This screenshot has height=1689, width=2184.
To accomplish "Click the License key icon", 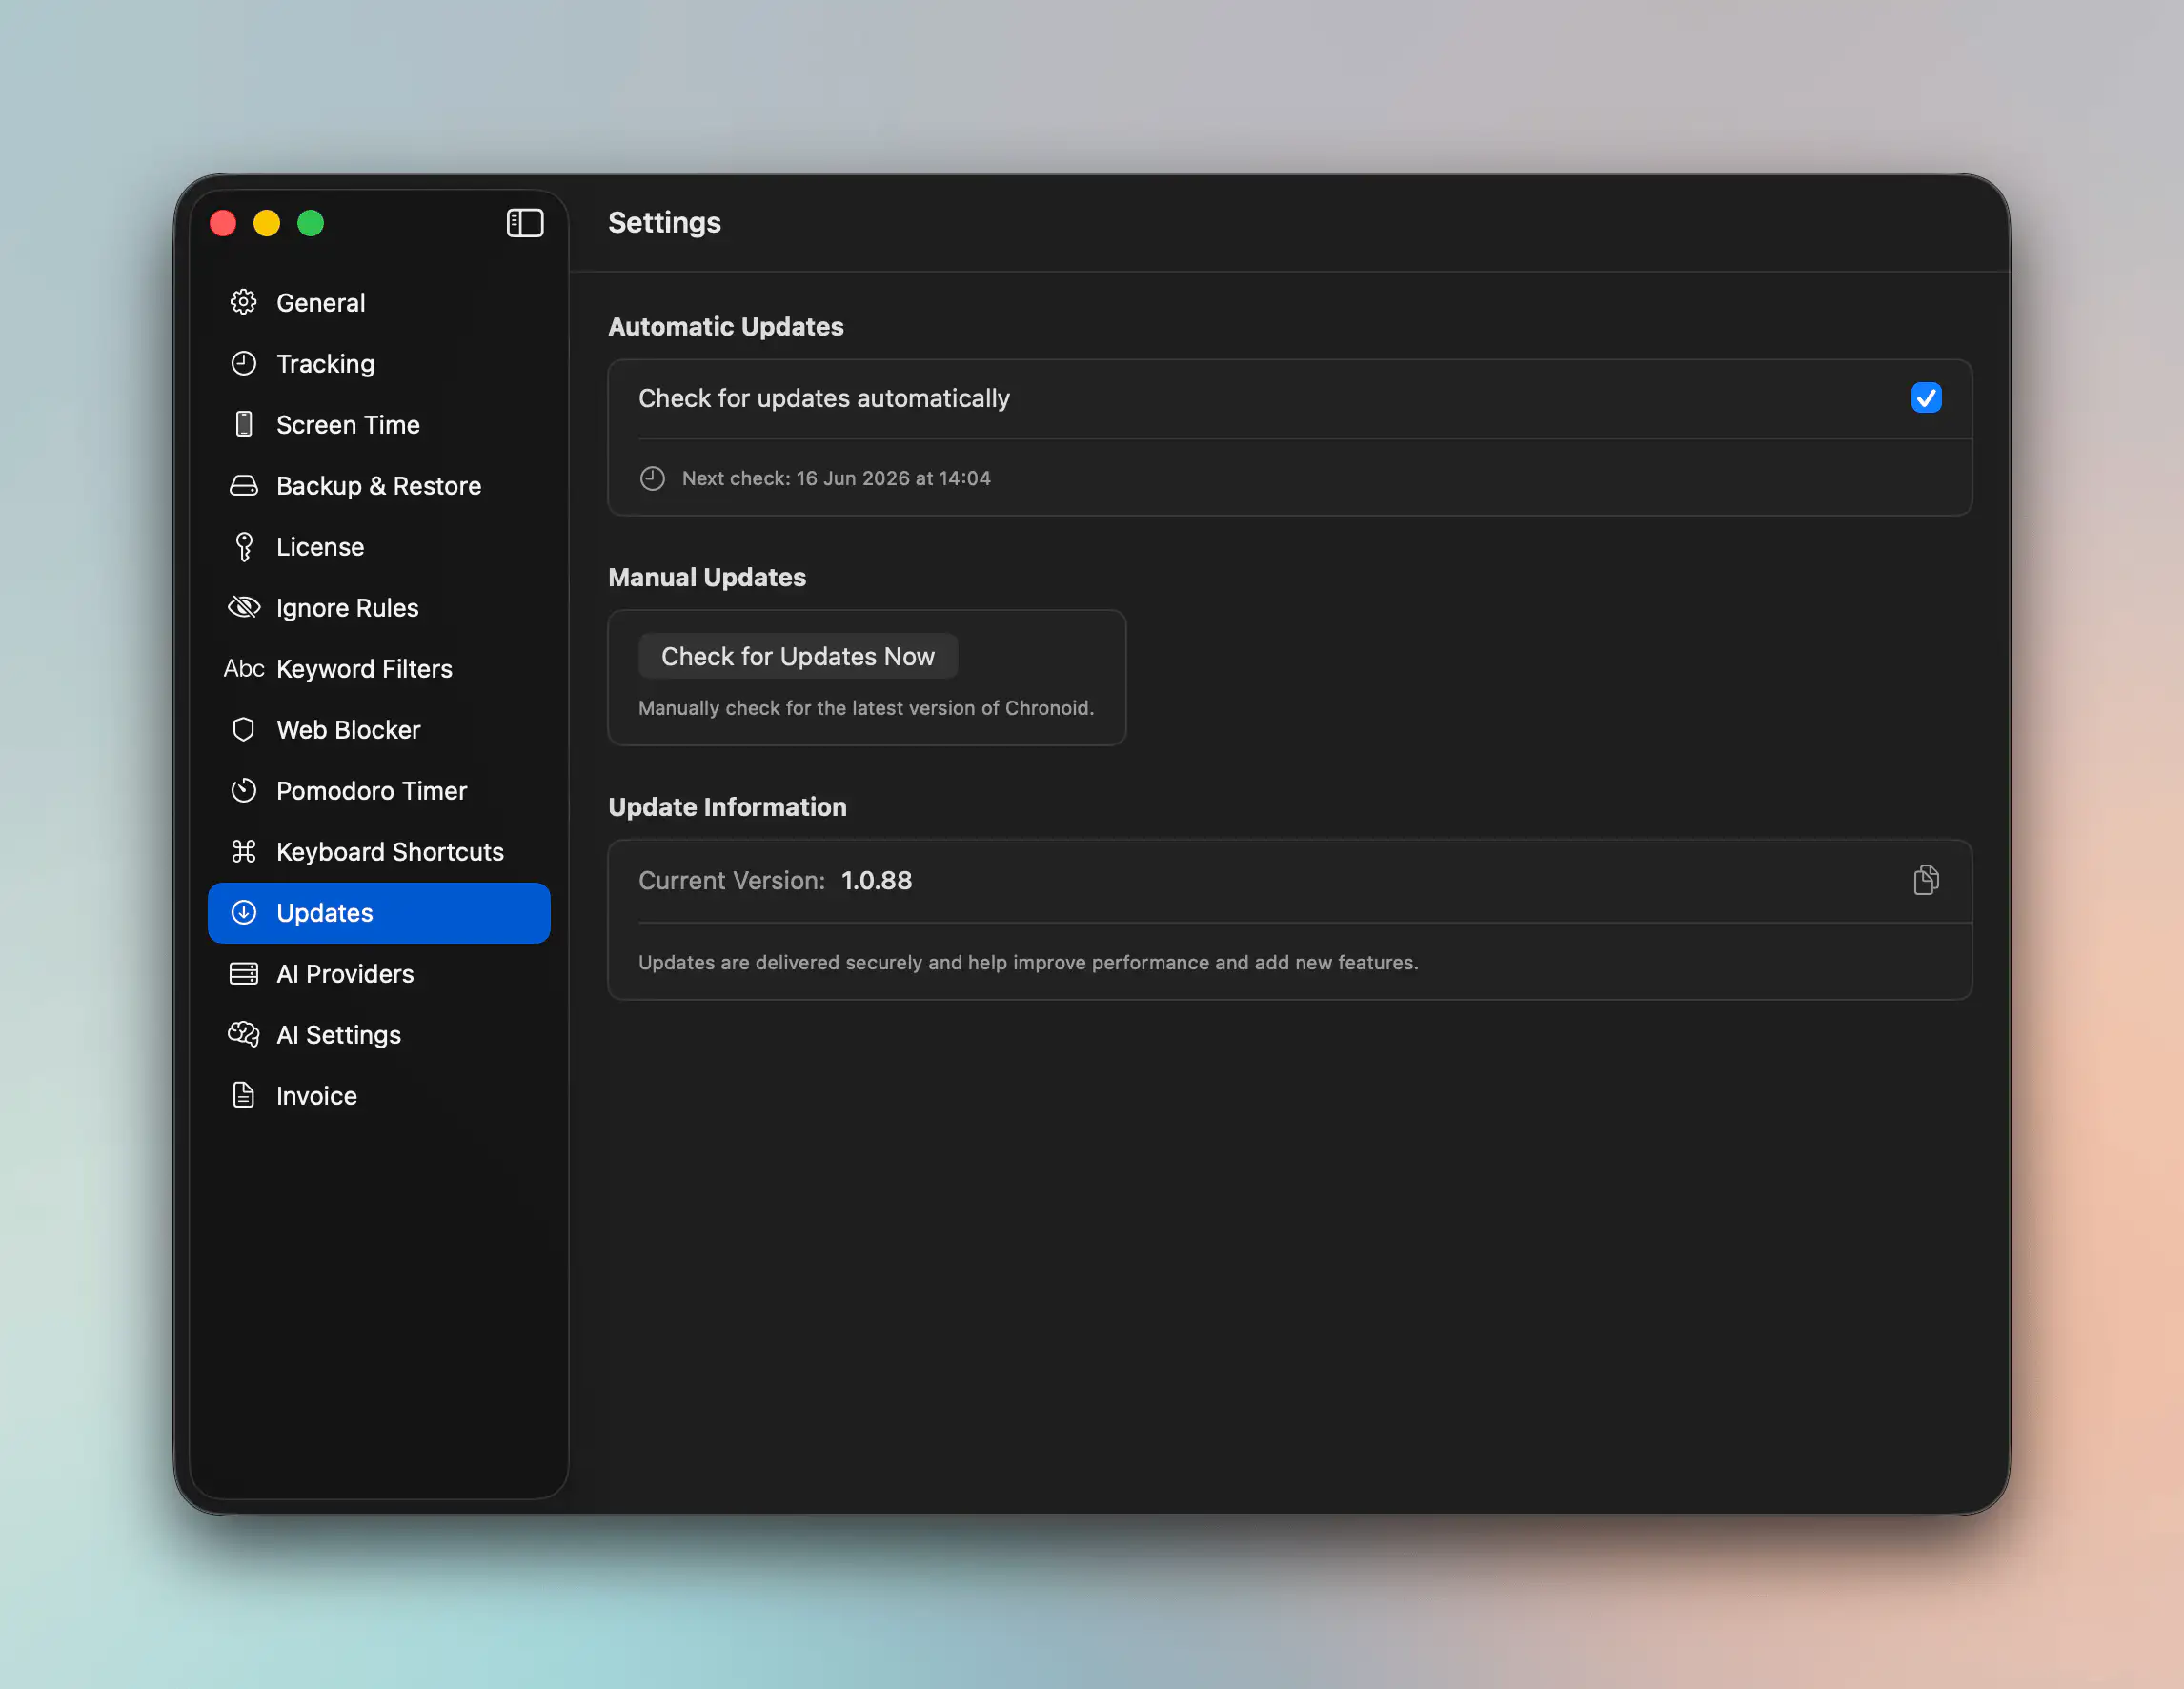I will pos(244,546).
